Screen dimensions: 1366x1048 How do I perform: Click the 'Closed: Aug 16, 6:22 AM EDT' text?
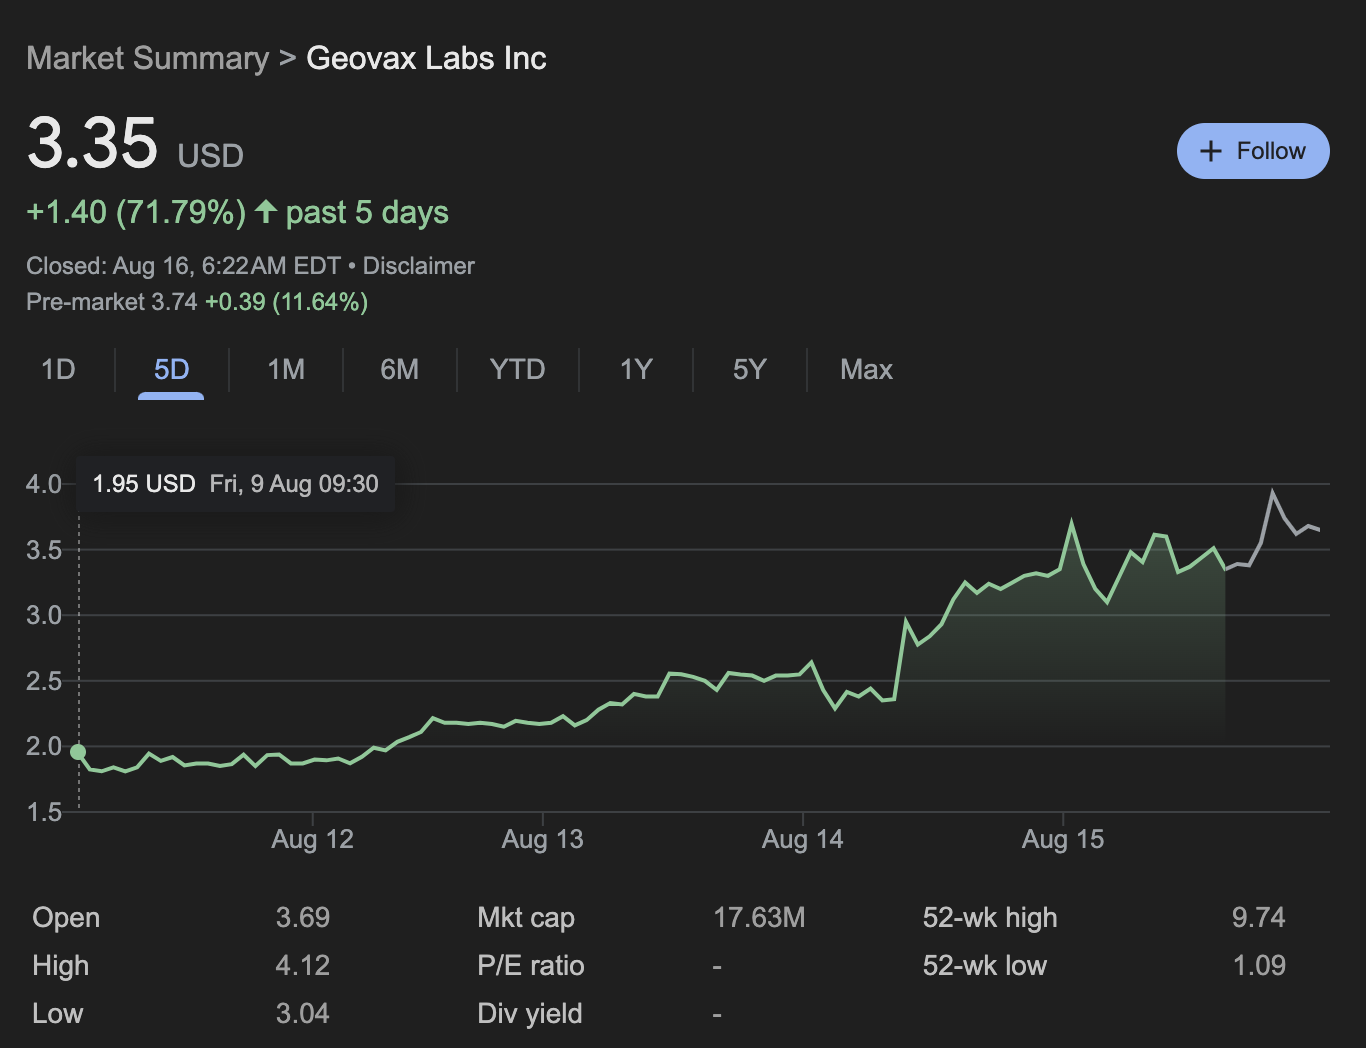(x=184, y=266)
